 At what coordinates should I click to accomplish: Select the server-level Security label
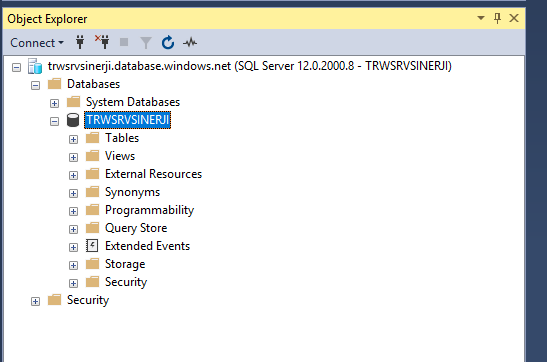pyautogui.click(x=88, y=301)
